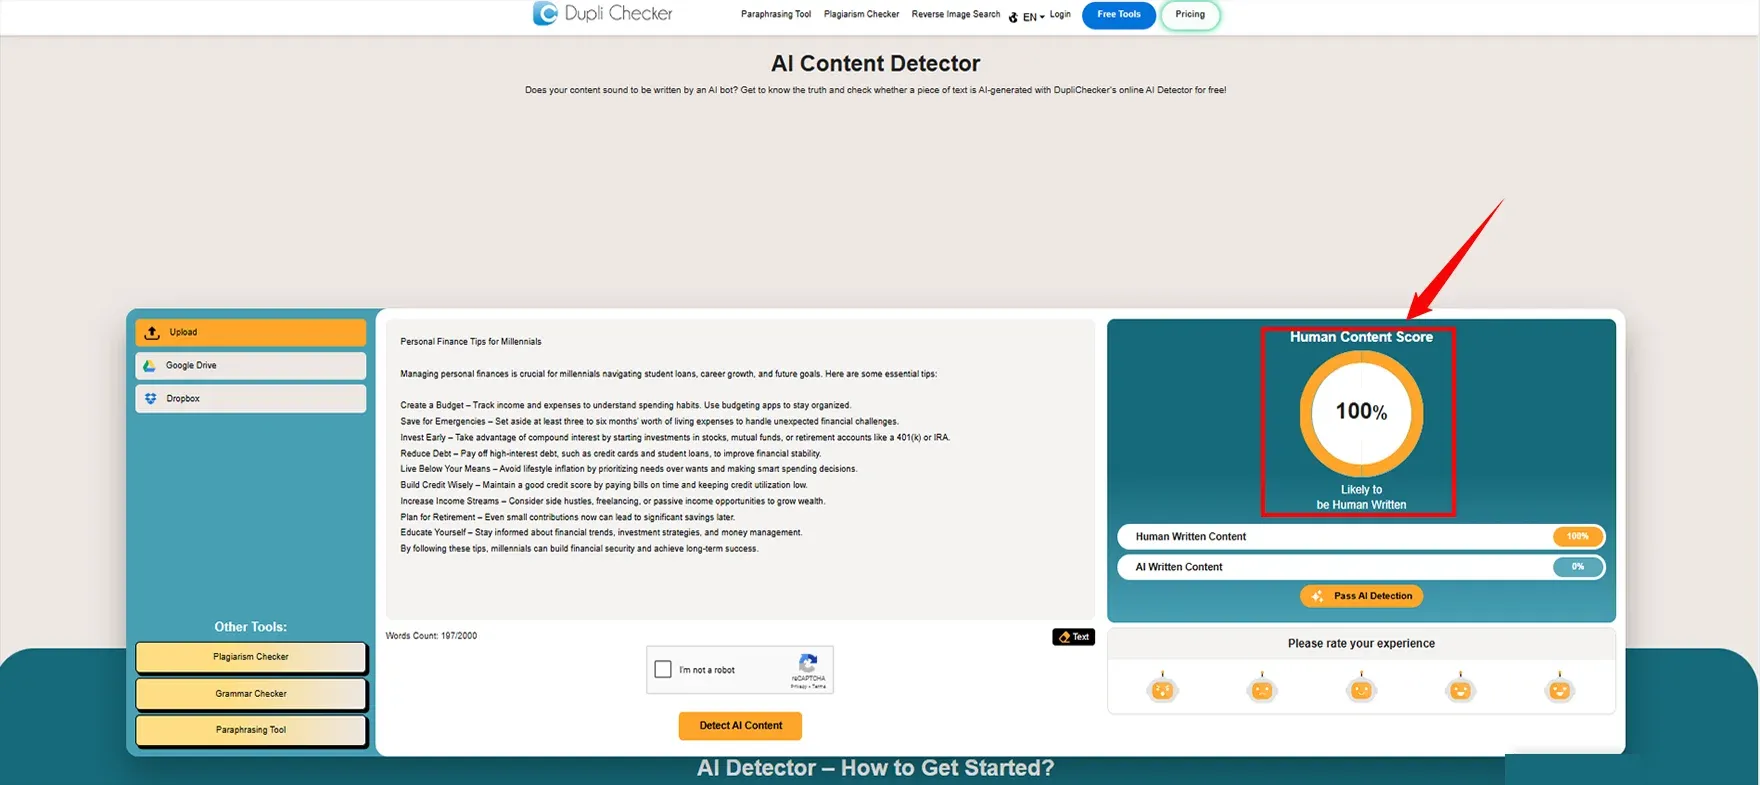
Task: Click 'AI Detector – How to Get Started?' heading
Action: tap(875, 768)
